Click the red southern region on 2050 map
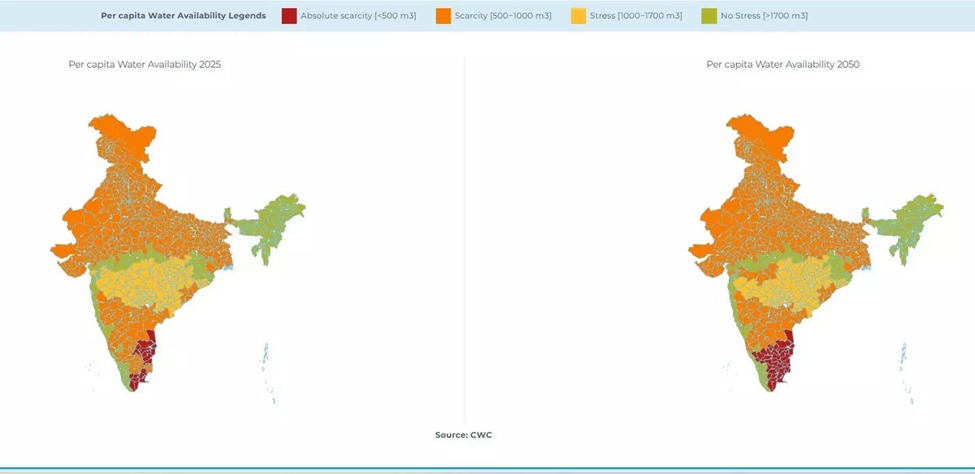Image resolution: width=975 pixels, height=474 pixels. tap(775, 357)
